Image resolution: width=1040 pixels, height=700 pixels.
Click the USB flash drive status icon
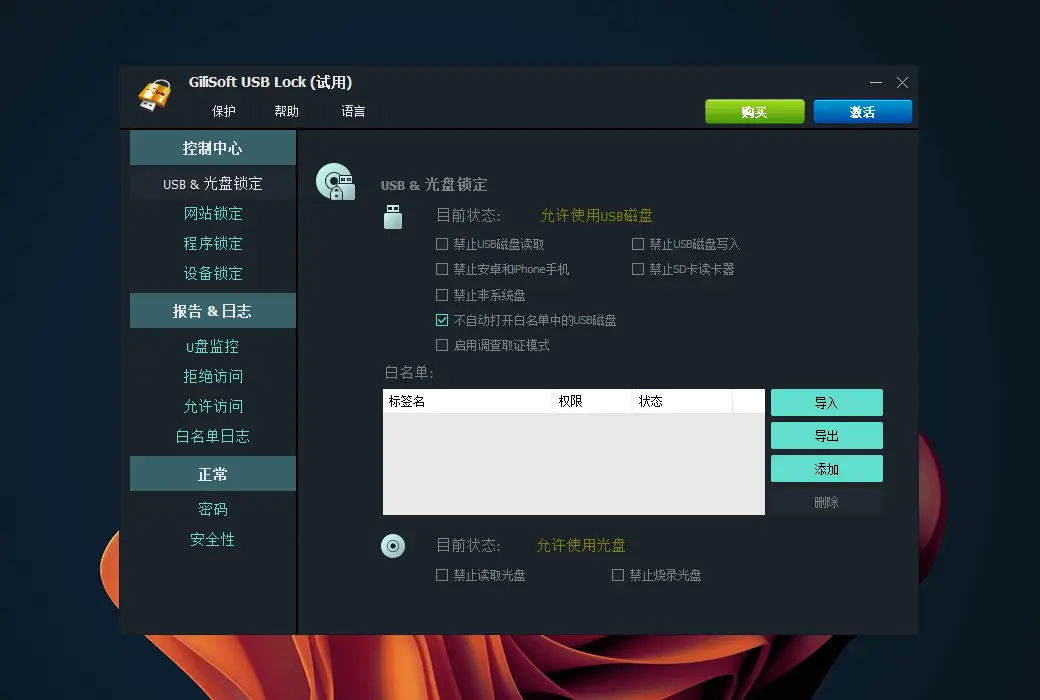[393, 216]
